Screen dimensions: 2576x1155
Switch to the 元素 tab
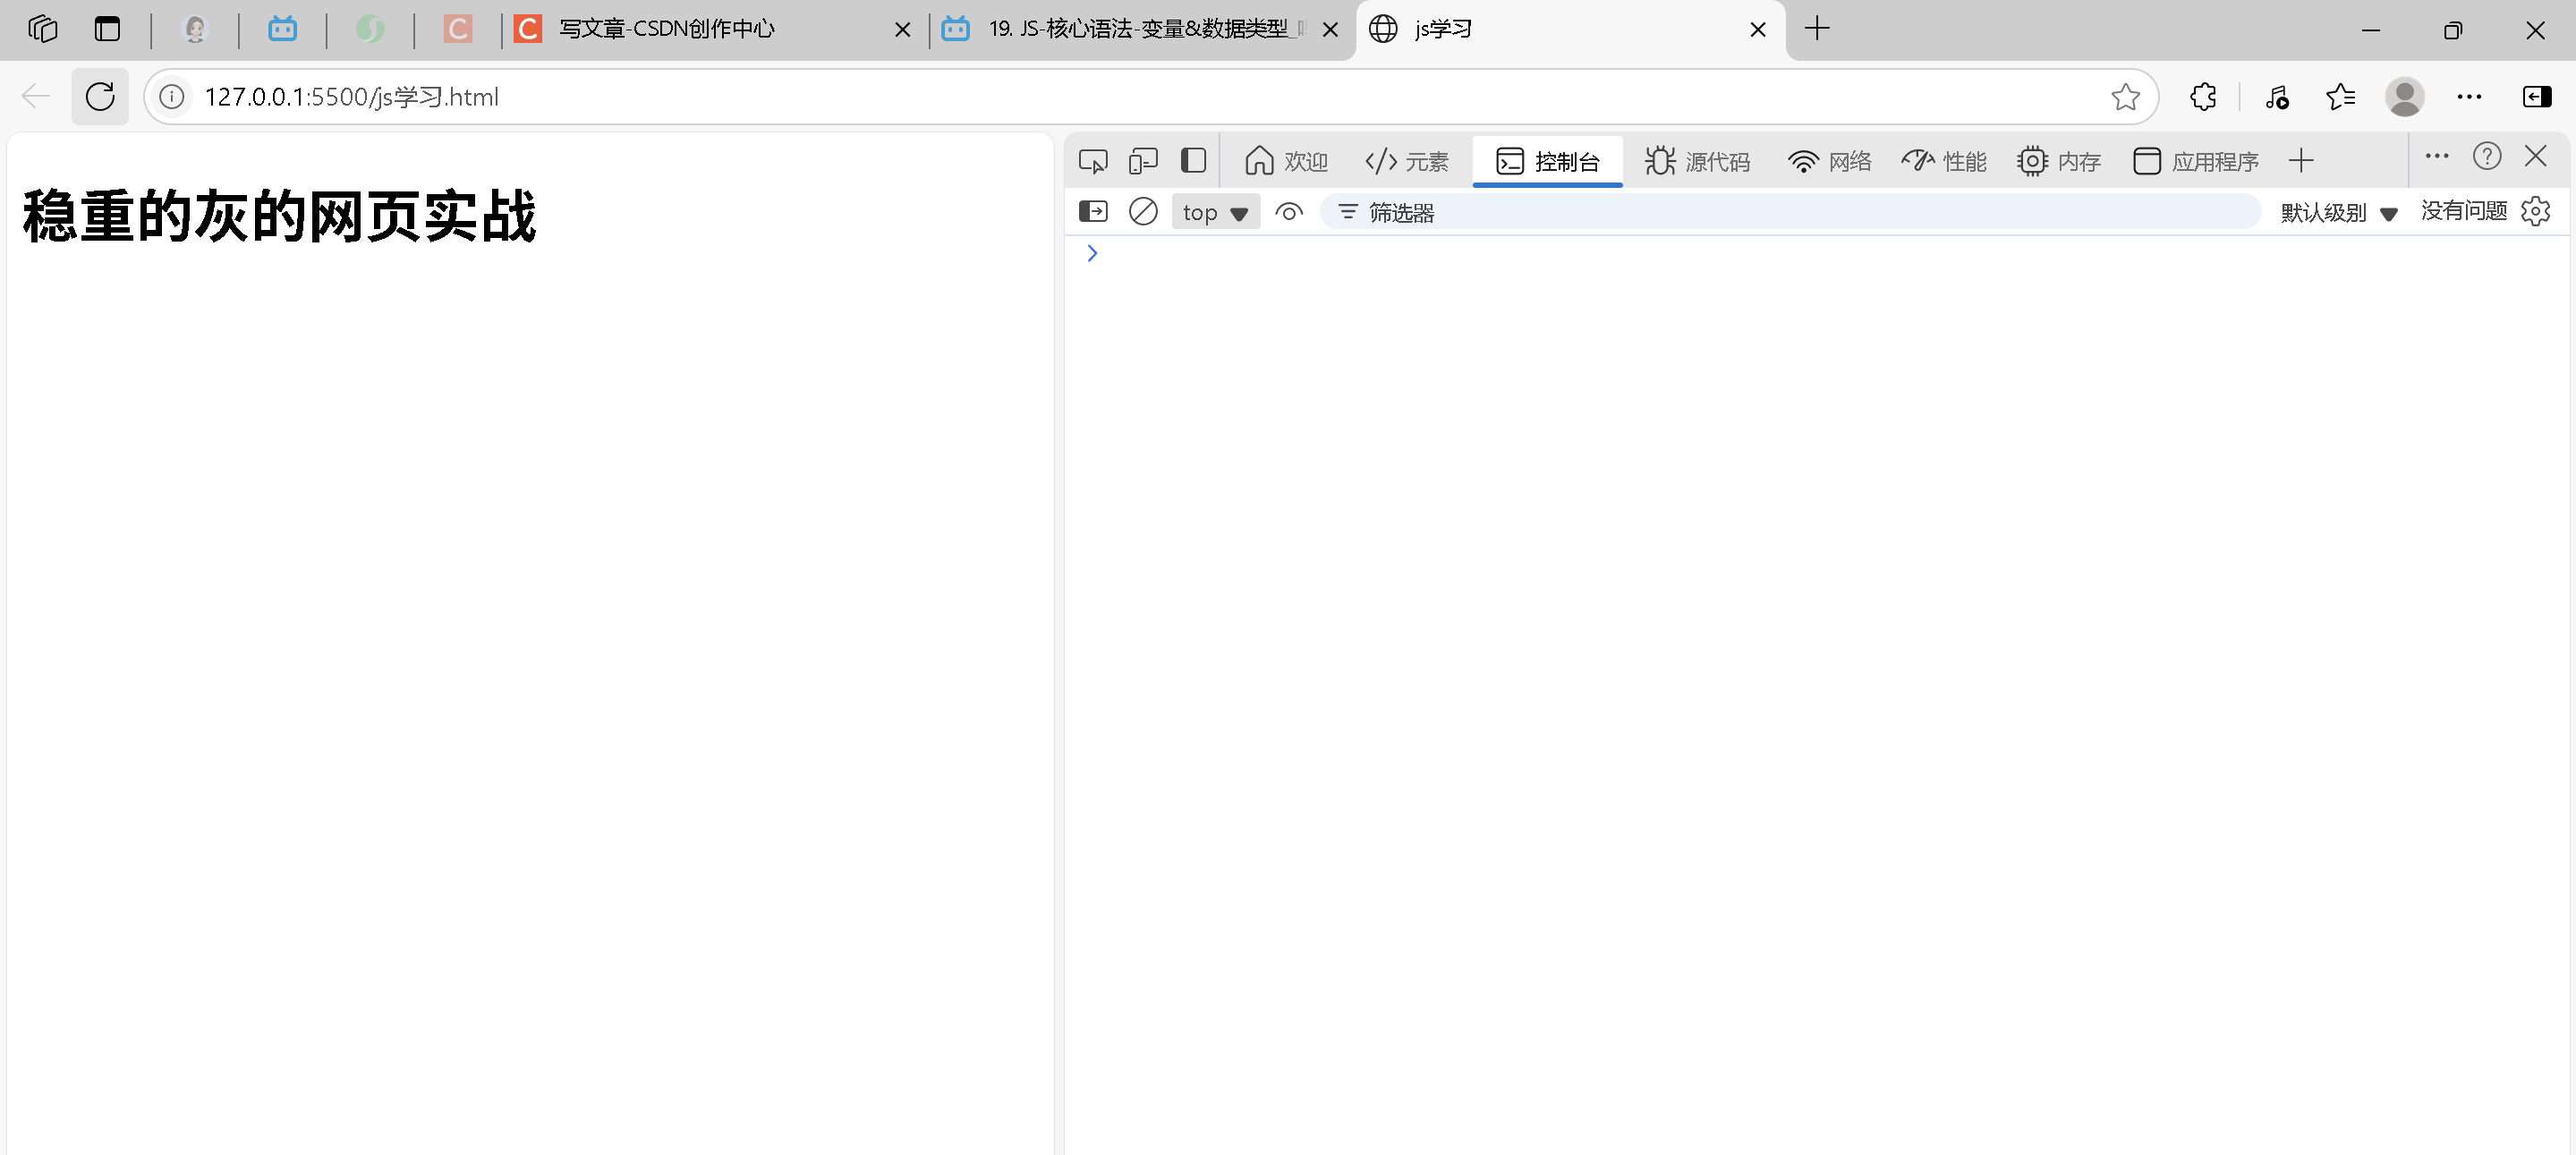click(x=1406, y=162)
